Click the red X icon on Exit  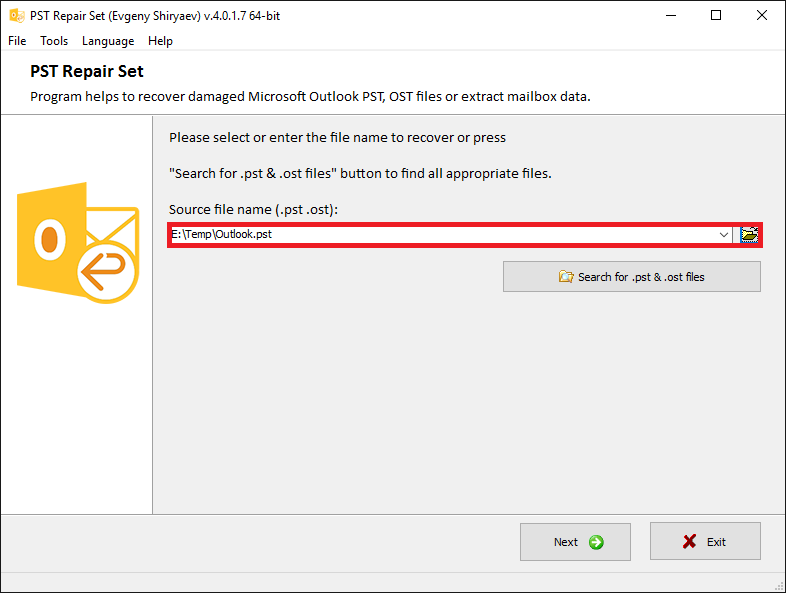pos(689,541)
